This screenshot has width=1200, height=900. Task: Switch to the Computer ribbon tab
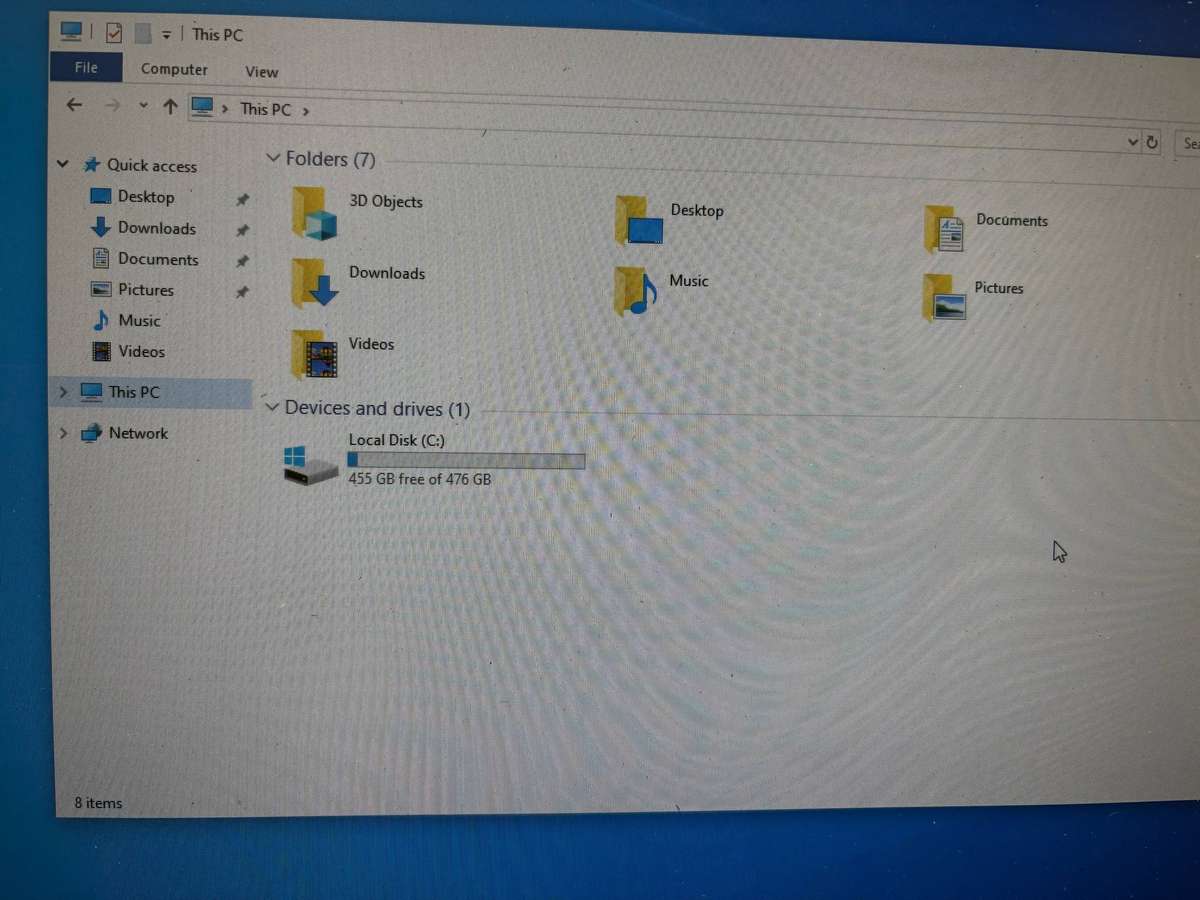coord(174,69)
